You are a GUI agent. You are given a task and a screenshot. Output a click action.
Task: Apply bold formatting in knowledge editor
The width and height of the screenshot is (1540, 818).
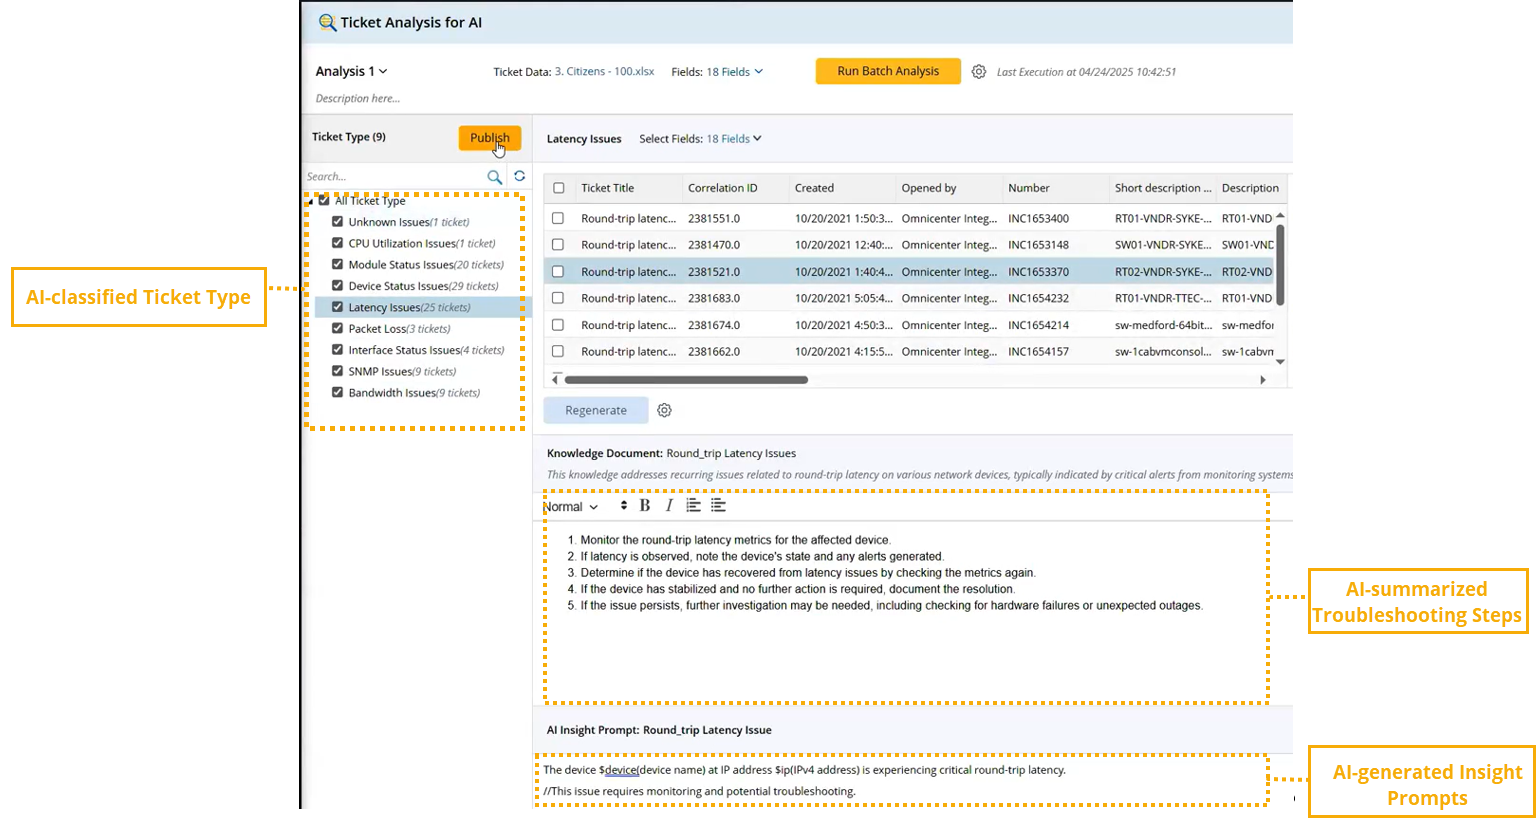coord(645,506)
